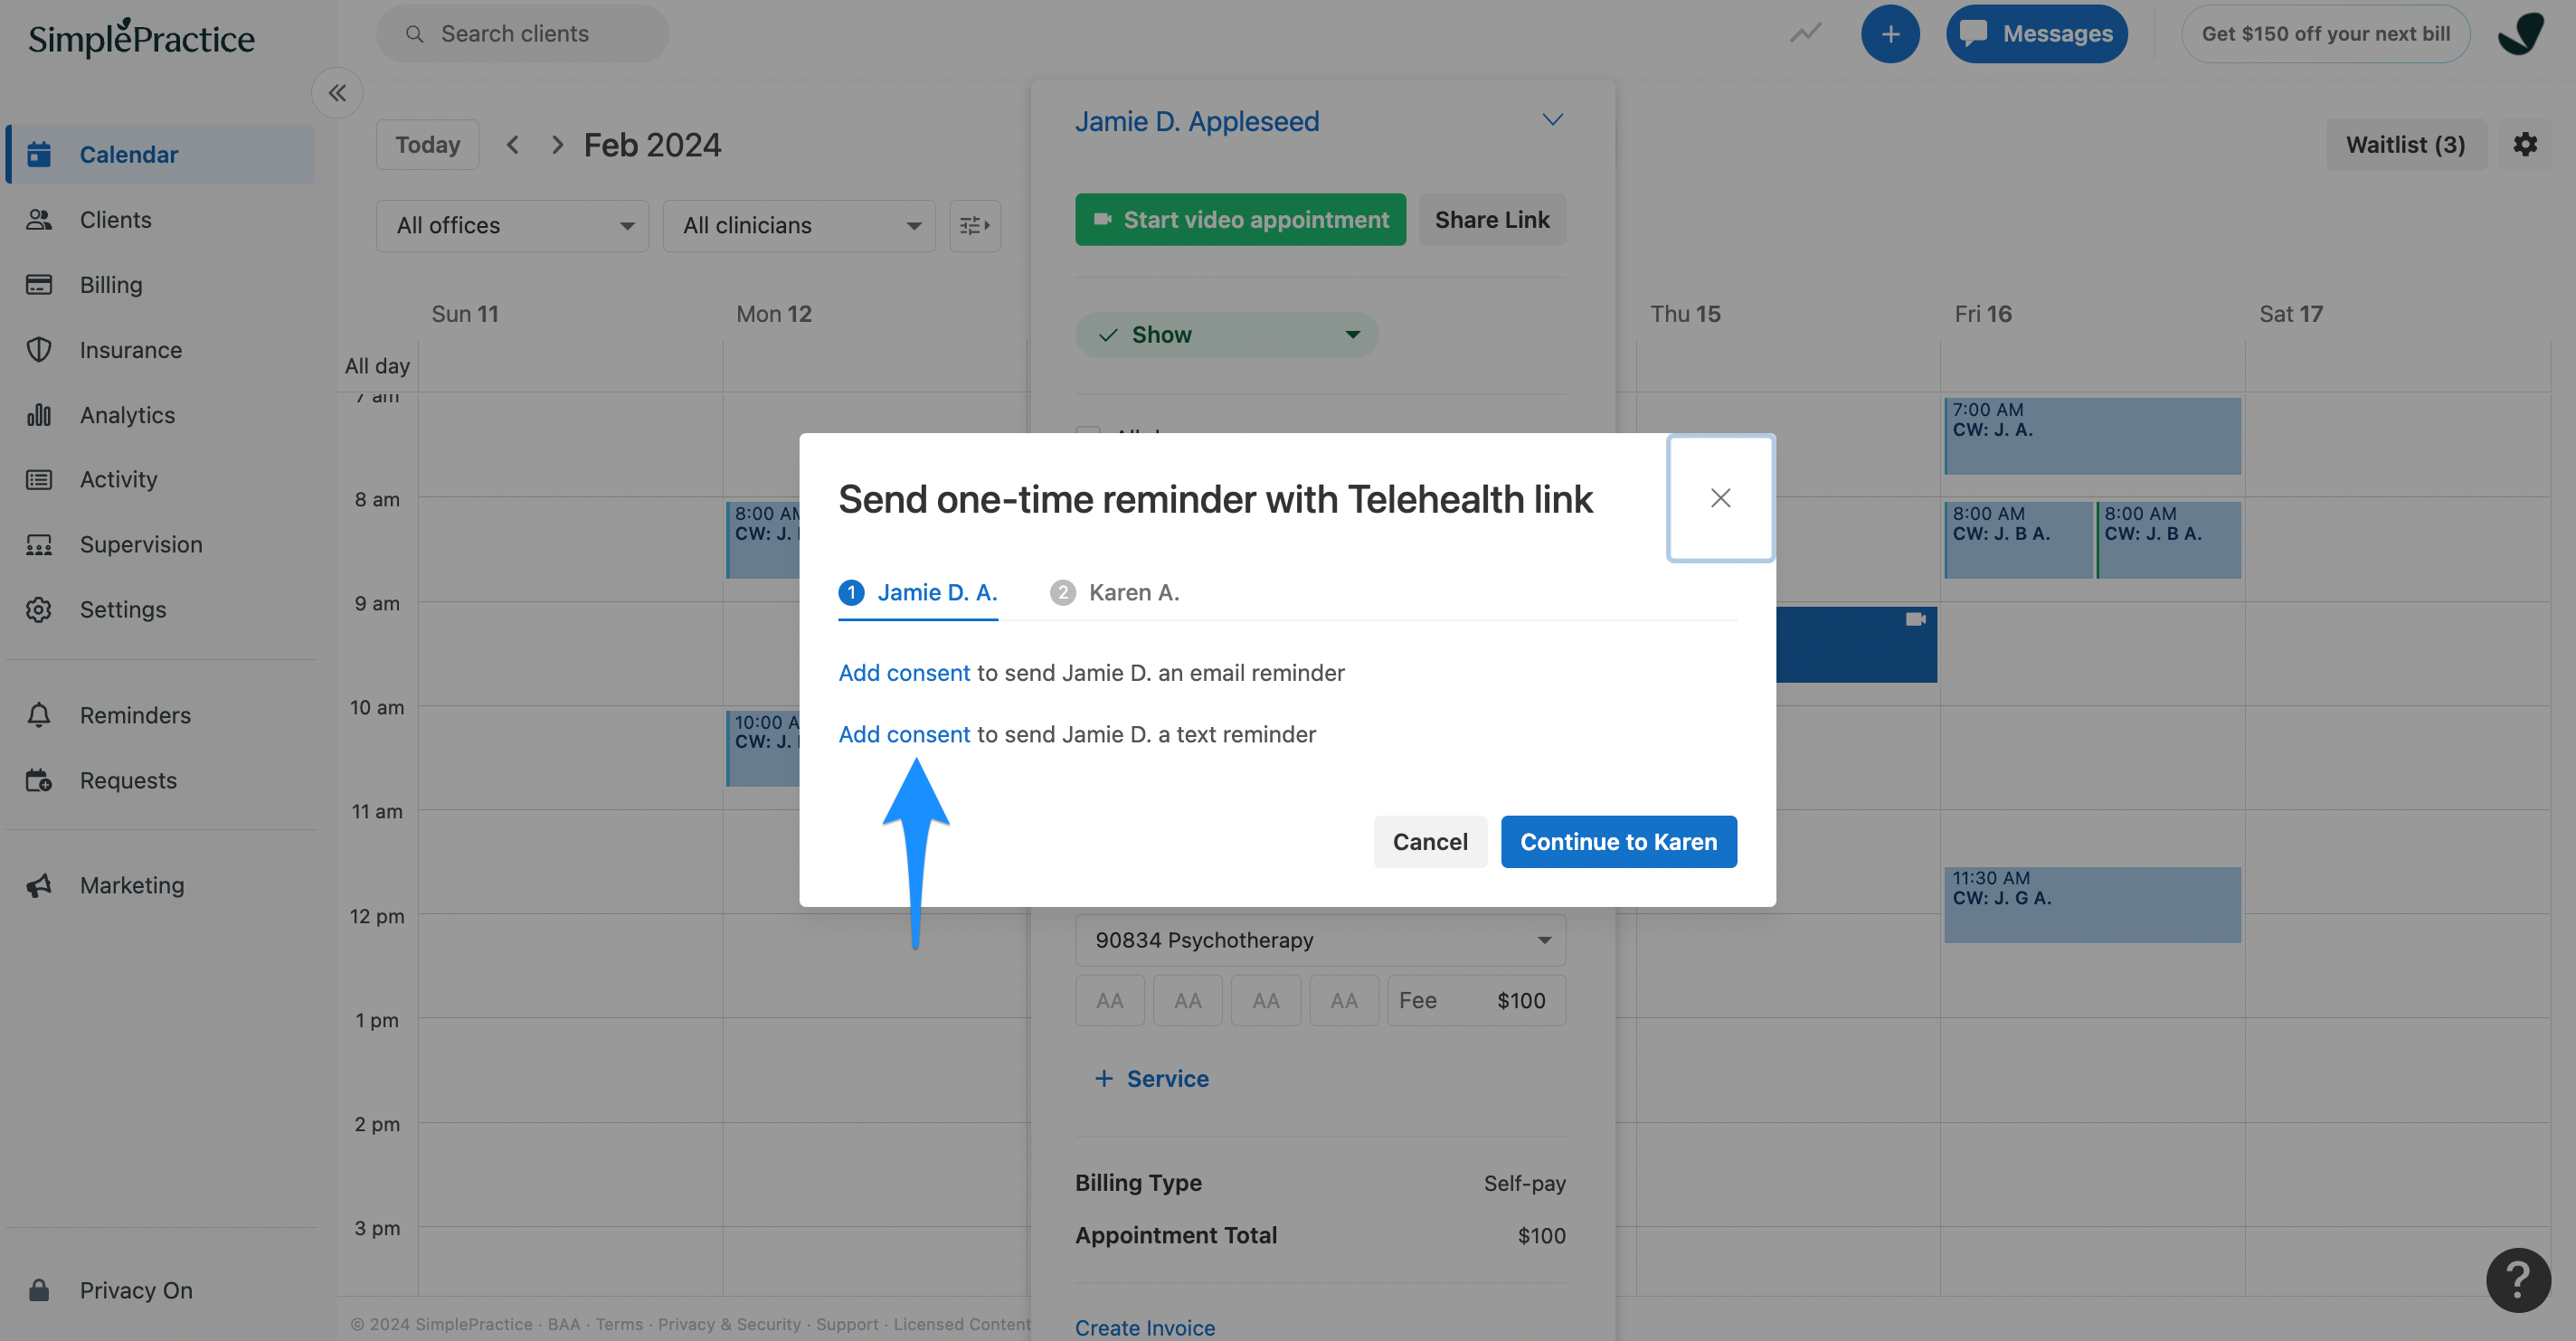Screen dimensions: 2576x1341
Task: Open calendar settings gear icon
Action: 2524,145
